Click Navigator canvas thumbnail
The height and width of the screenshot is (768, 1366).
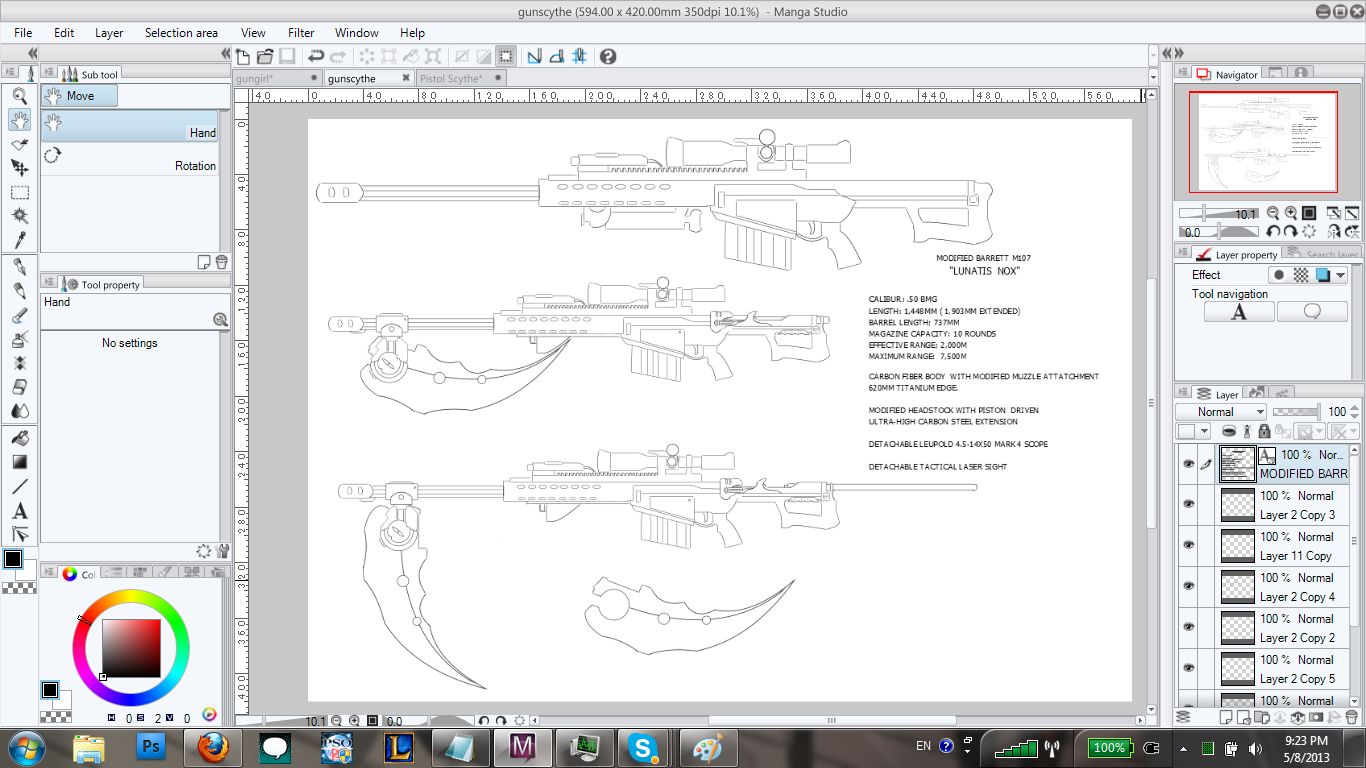1263,142
